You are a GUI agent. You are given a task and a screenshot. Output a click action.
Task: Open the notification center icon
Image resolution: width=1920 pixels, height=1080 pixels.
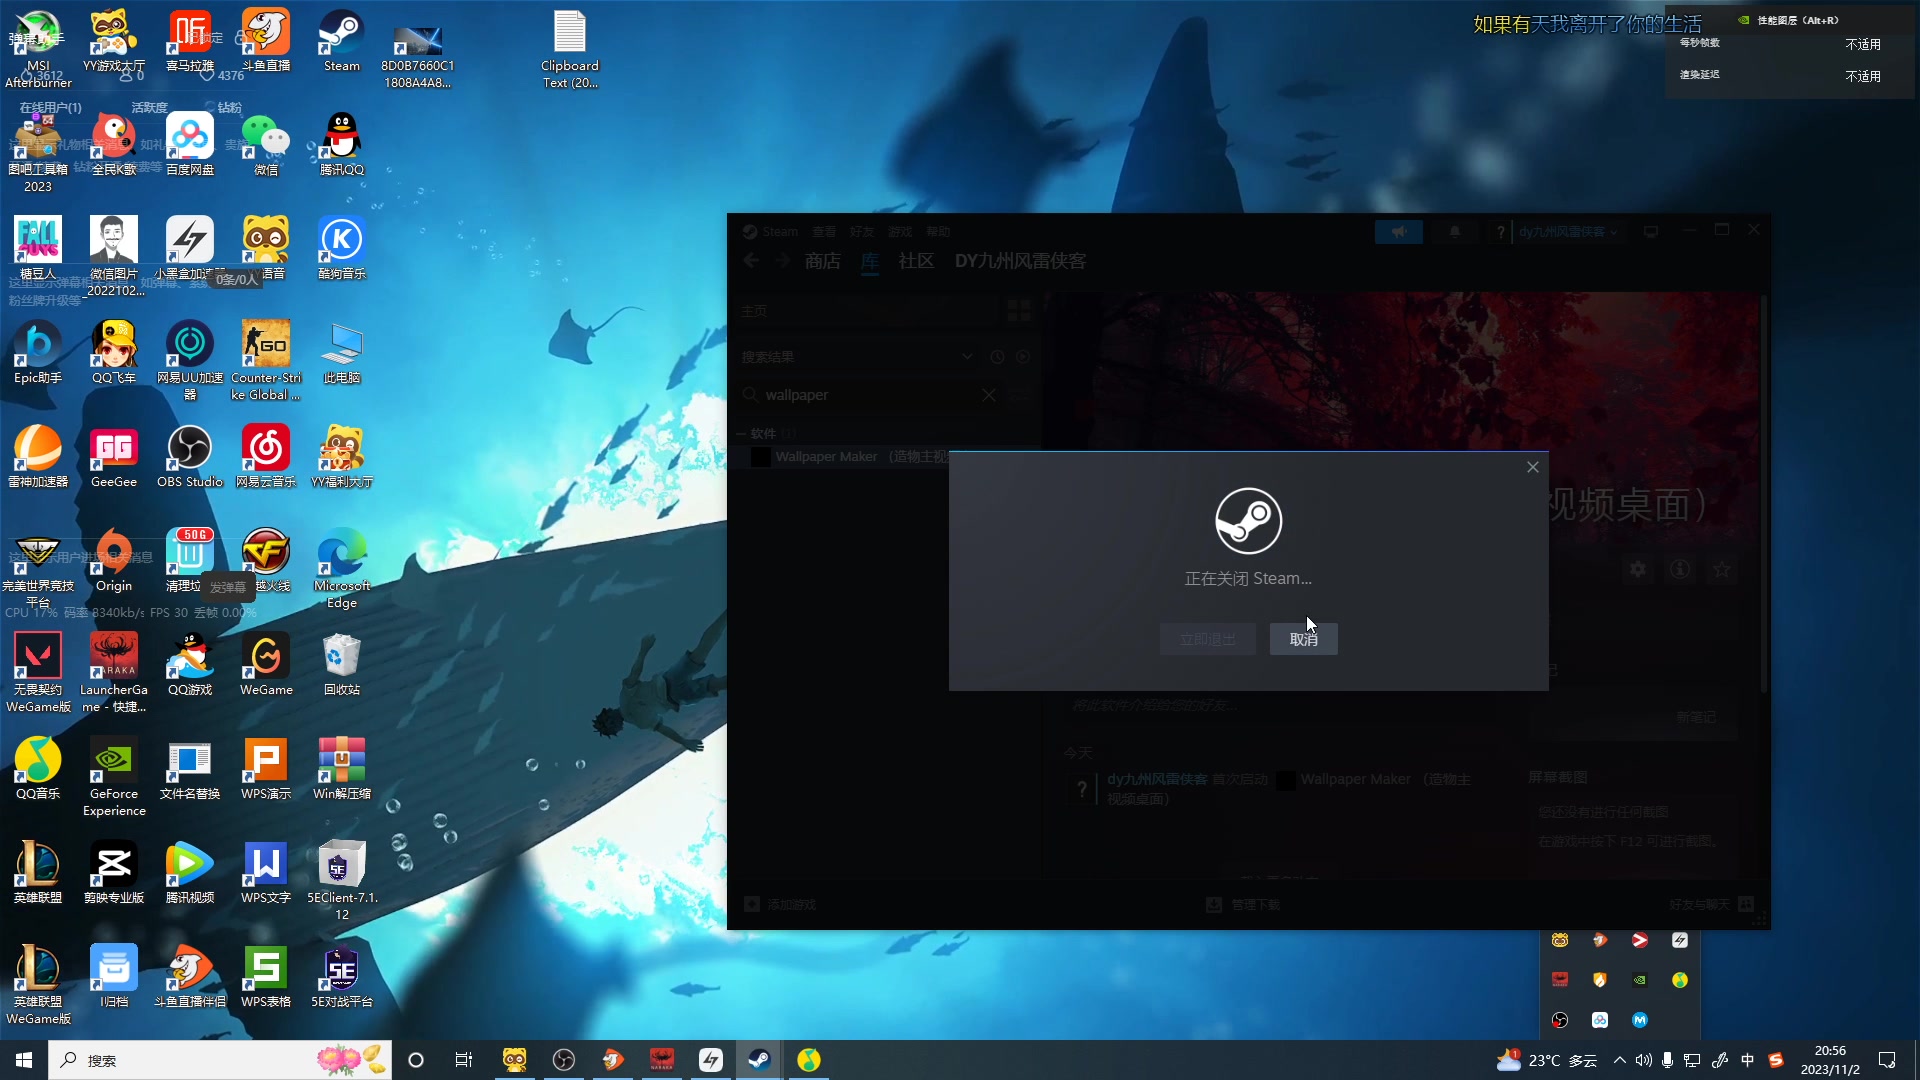pos(1887,1060)
